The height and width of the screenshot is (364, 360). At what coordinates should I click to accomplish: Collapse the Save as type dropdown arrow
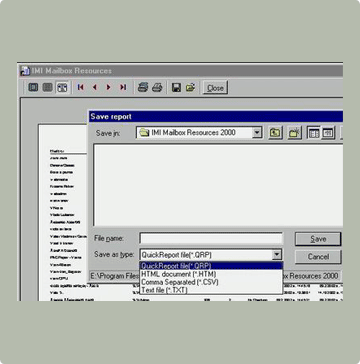(277, 255)
